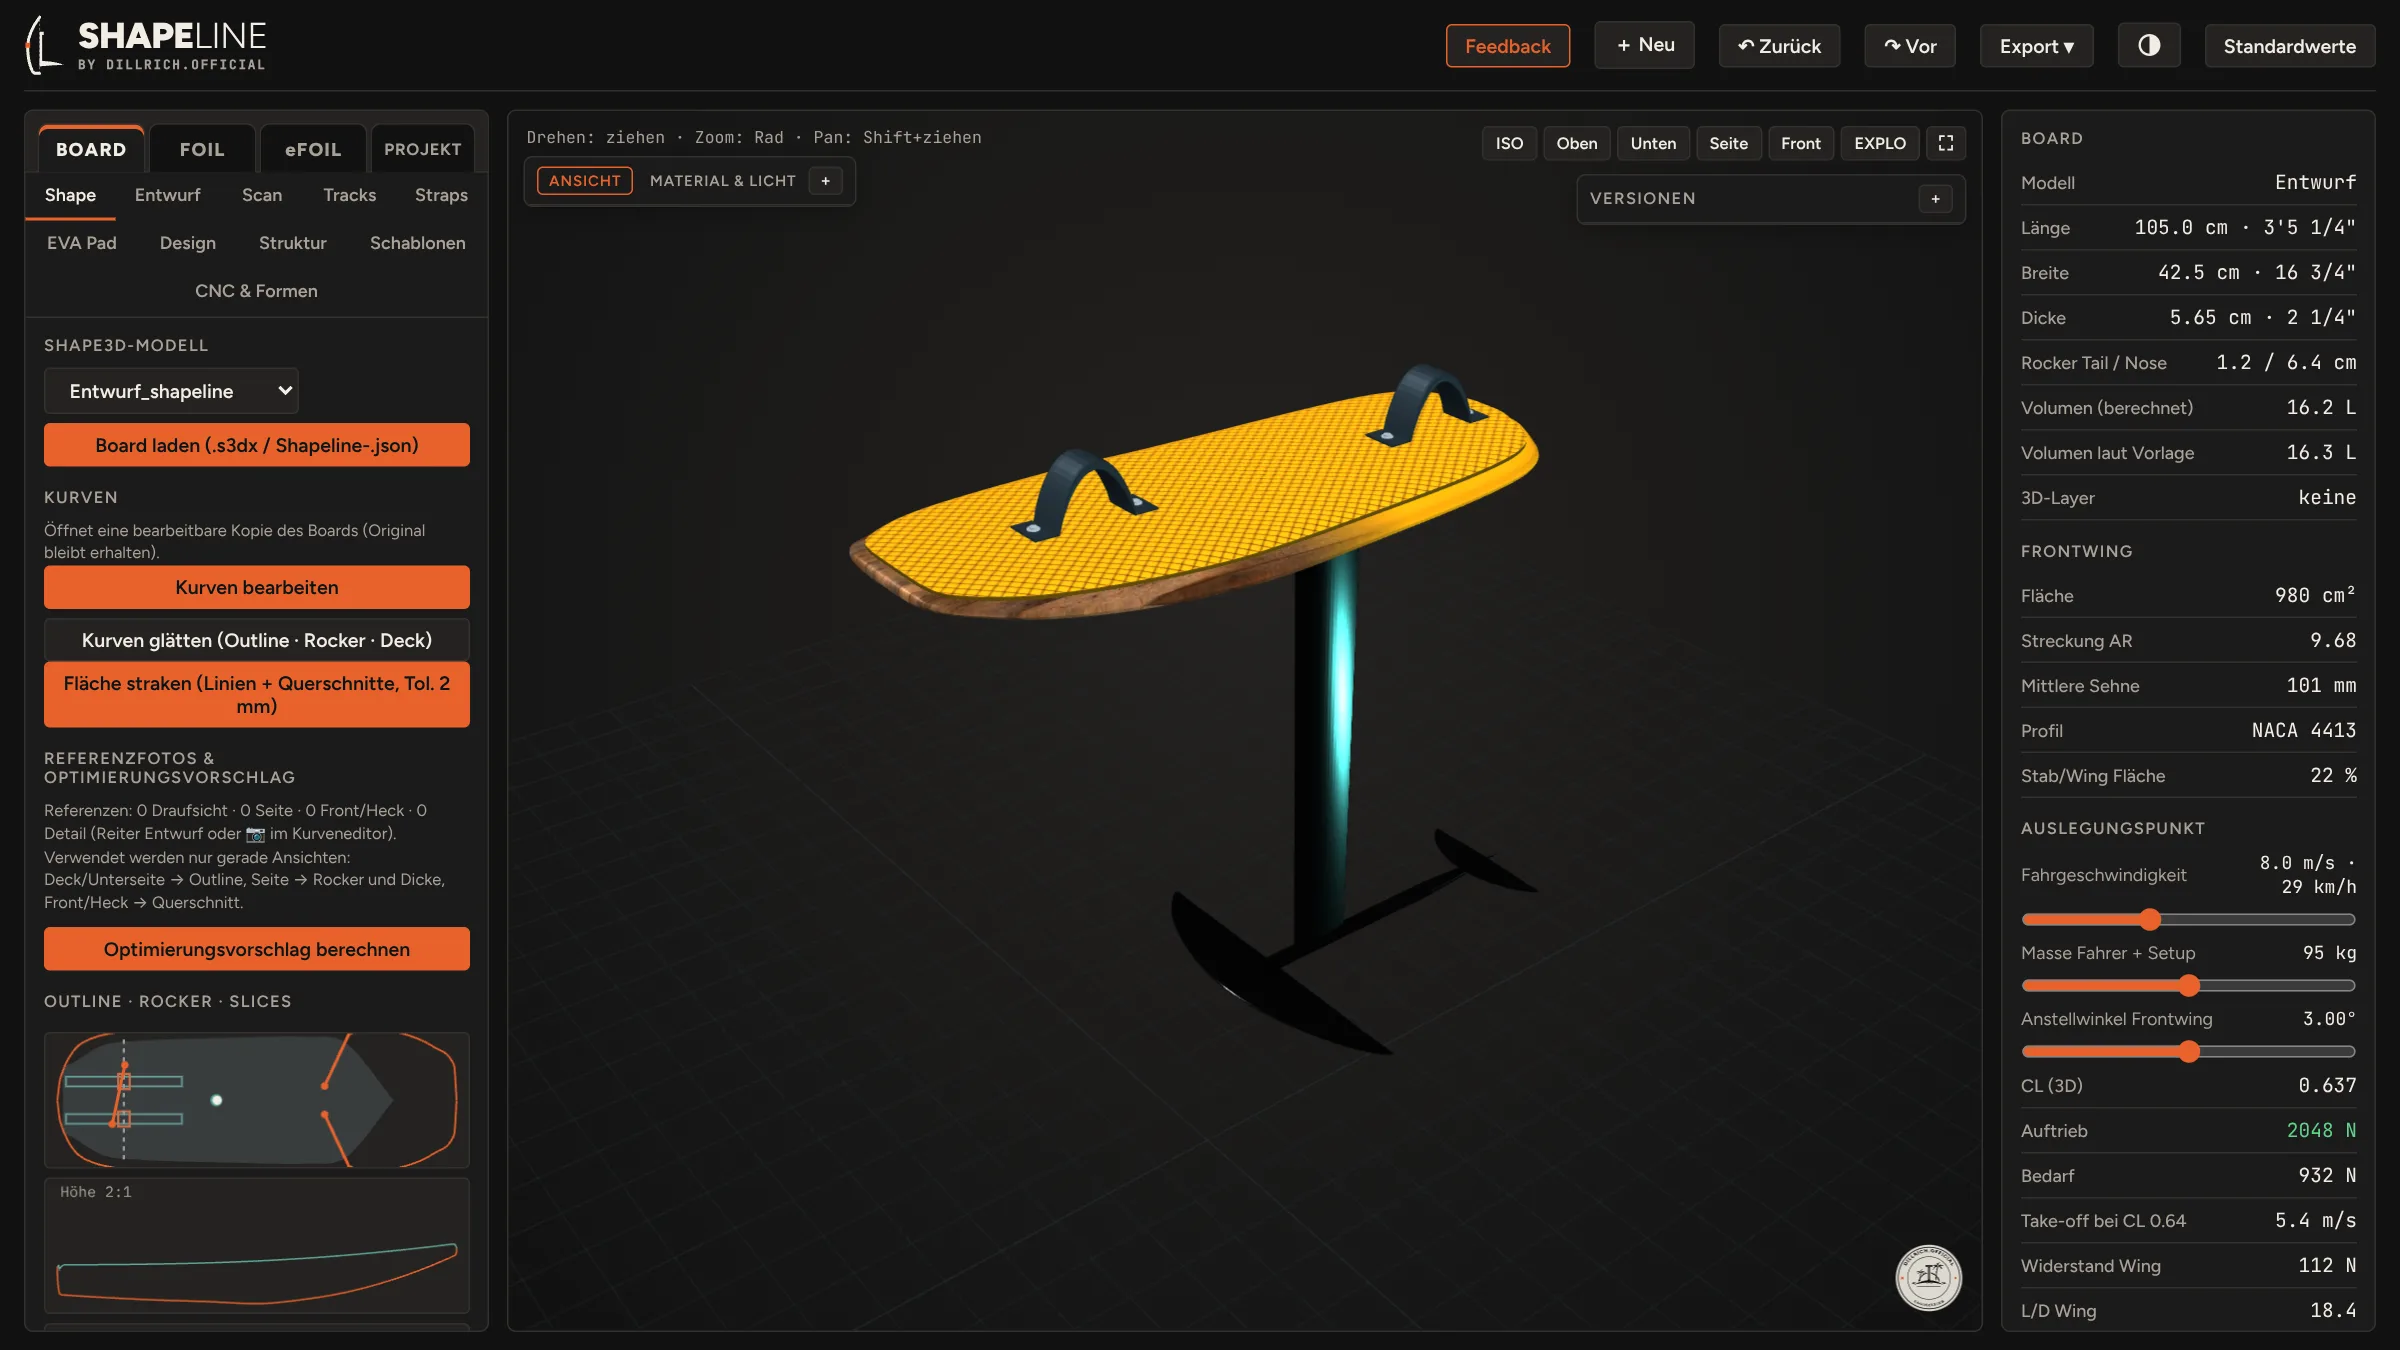Redo with the Vor button
The width and height of the screenshot is (2400, 1350).
pos(1910,46)
